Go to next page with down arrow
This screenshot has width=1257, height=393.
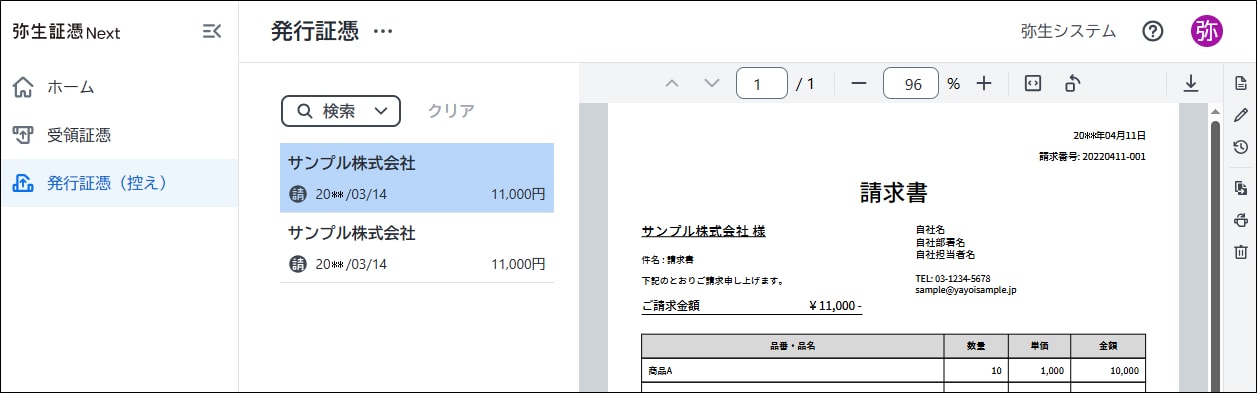point(712,84)
